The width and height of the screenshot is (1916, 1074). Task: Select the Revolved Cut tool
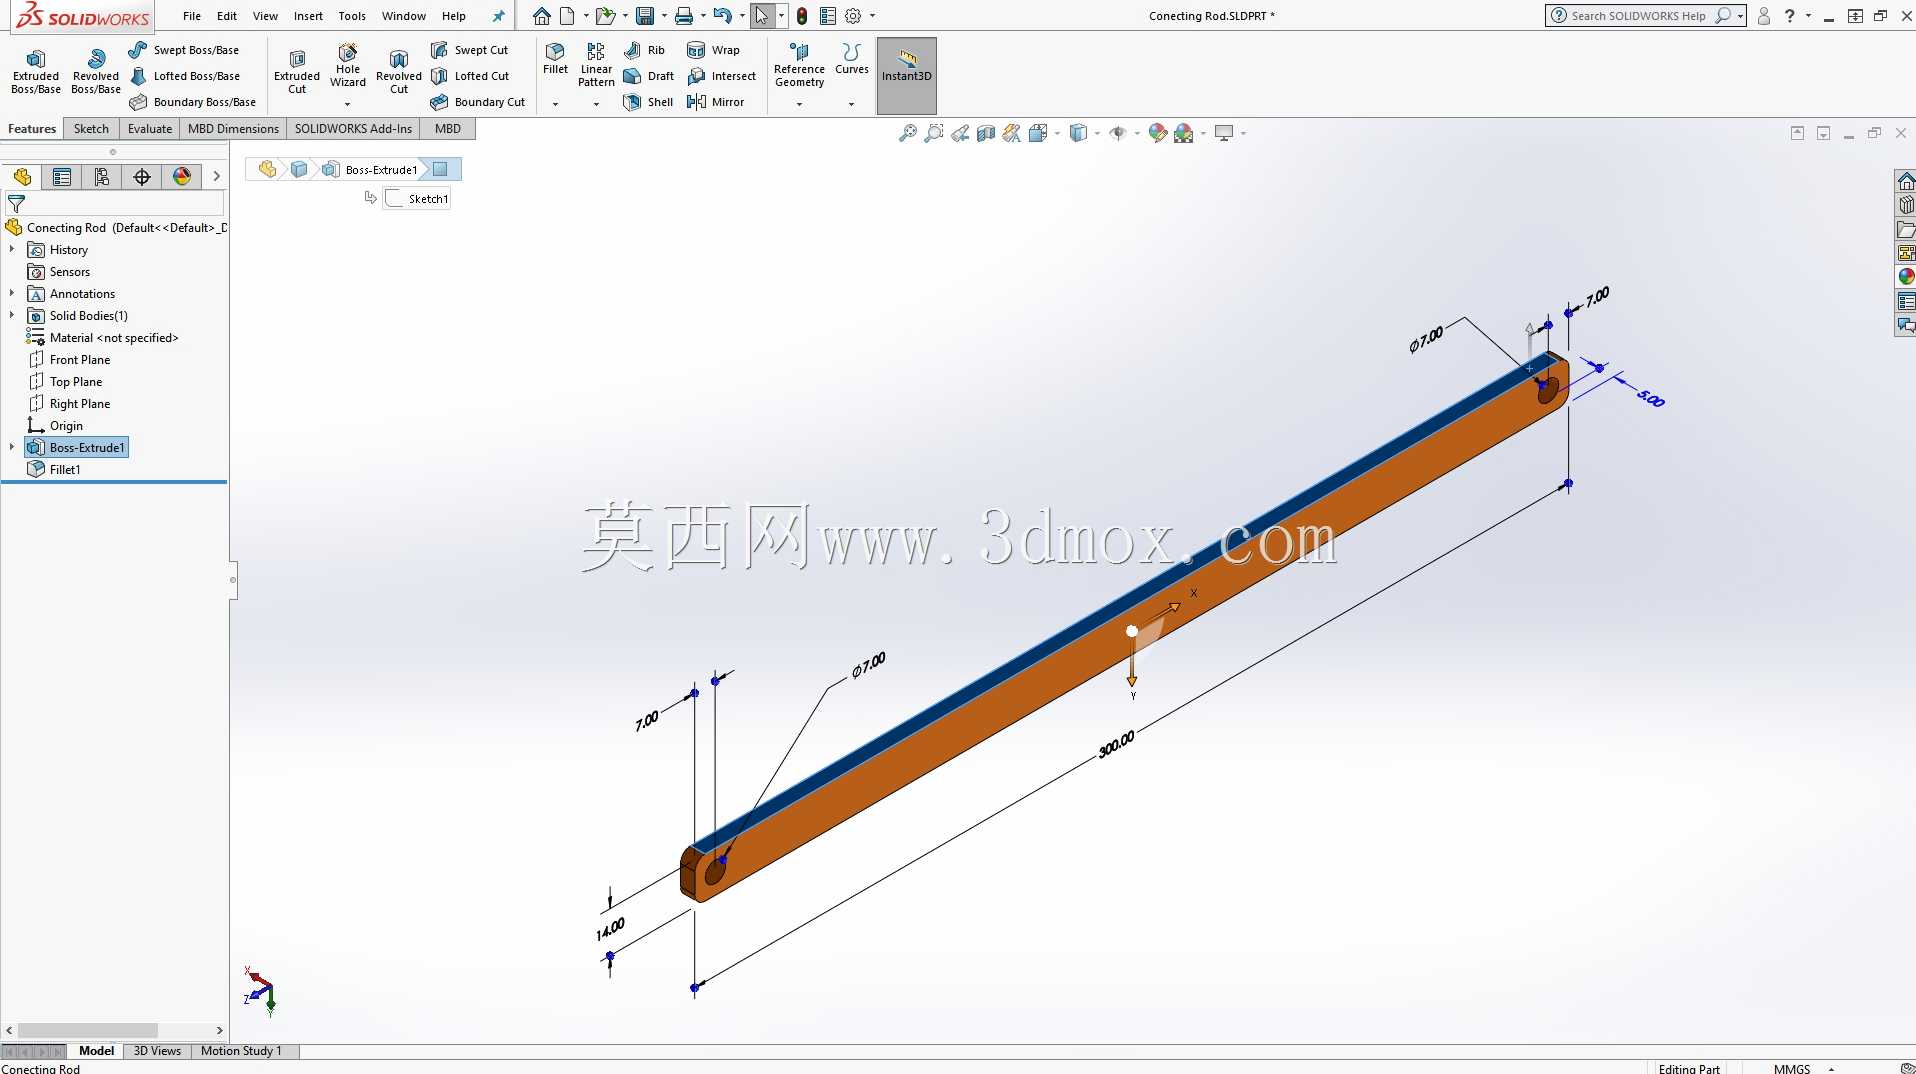point(399,71)
